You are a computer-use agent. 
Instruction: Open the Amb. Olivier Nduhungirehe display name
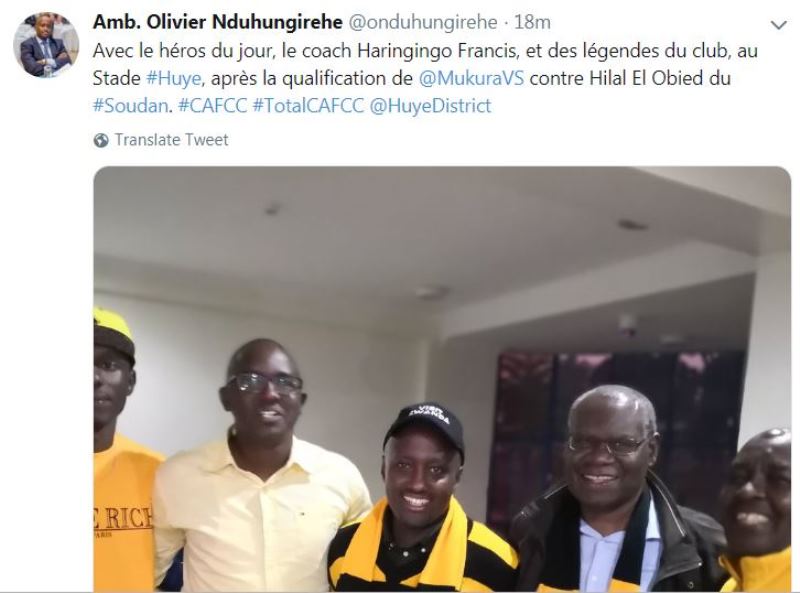click(x=218, y=22)
